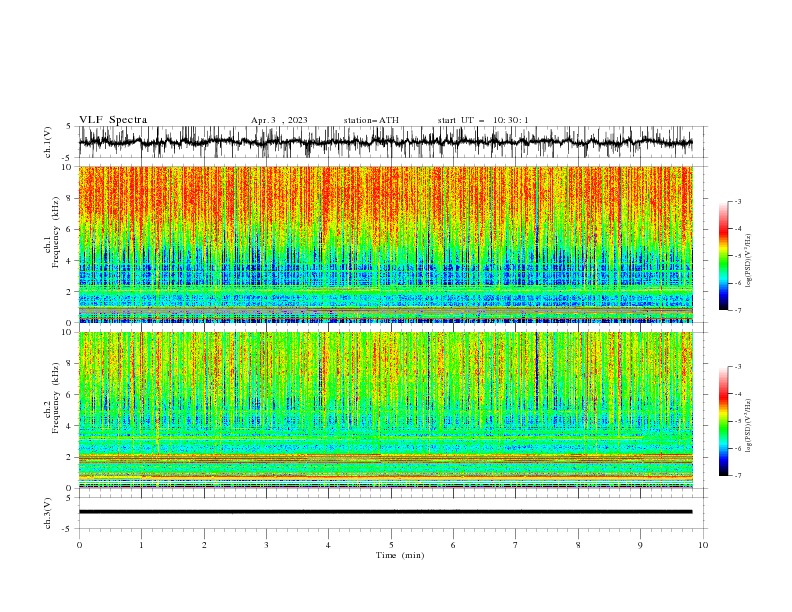This screenshot has width=792, height=612.
Task: Click the "-5" tick on ch.1(V) axis
Action: point(67,158)
